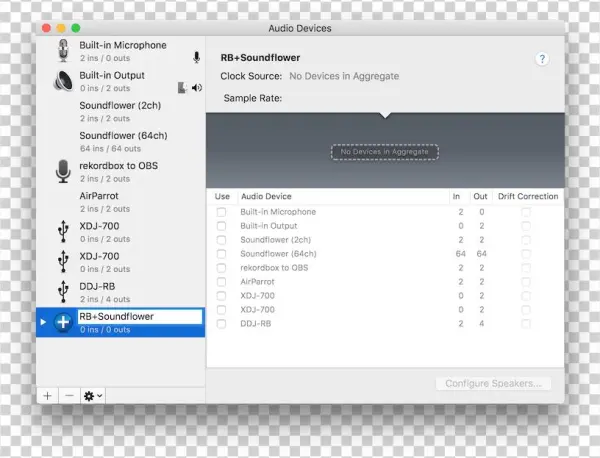This screenshot has width=600, height=458.
Task: Open the gear action menu
Action: click(x=93, y=396)
